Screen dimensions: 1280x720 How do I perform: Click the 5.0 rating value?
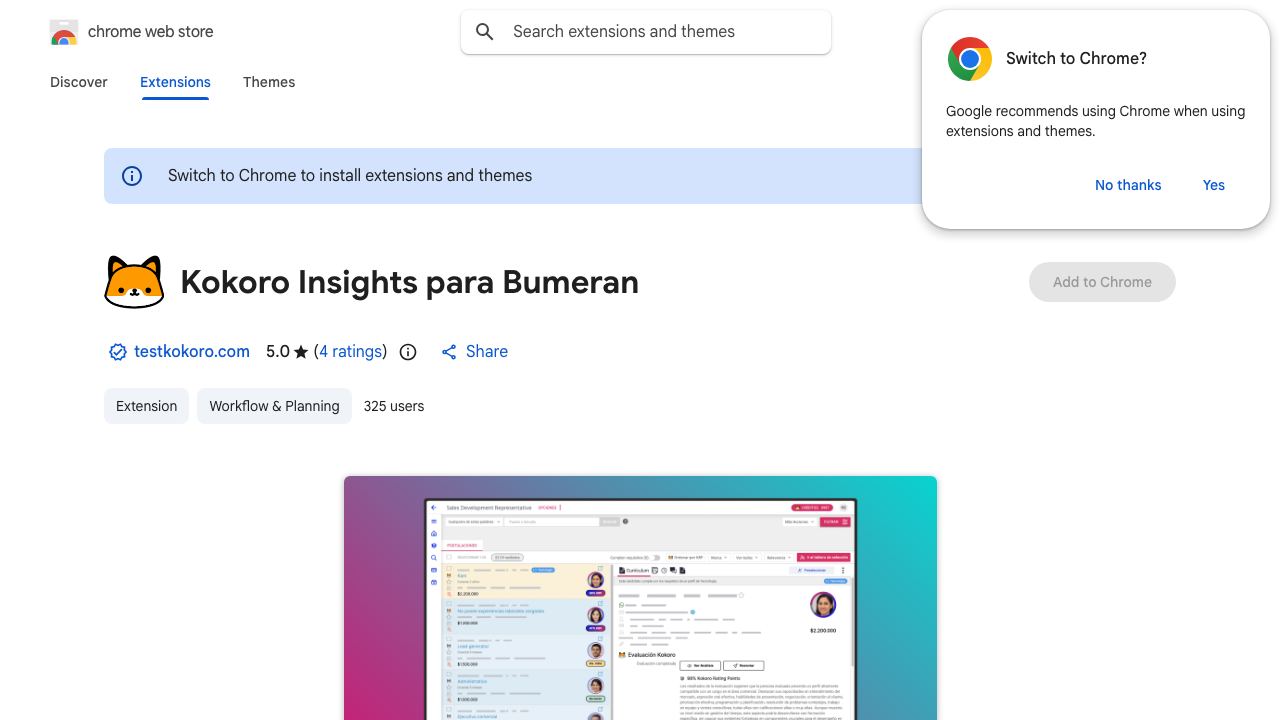[x=278, y=352]
